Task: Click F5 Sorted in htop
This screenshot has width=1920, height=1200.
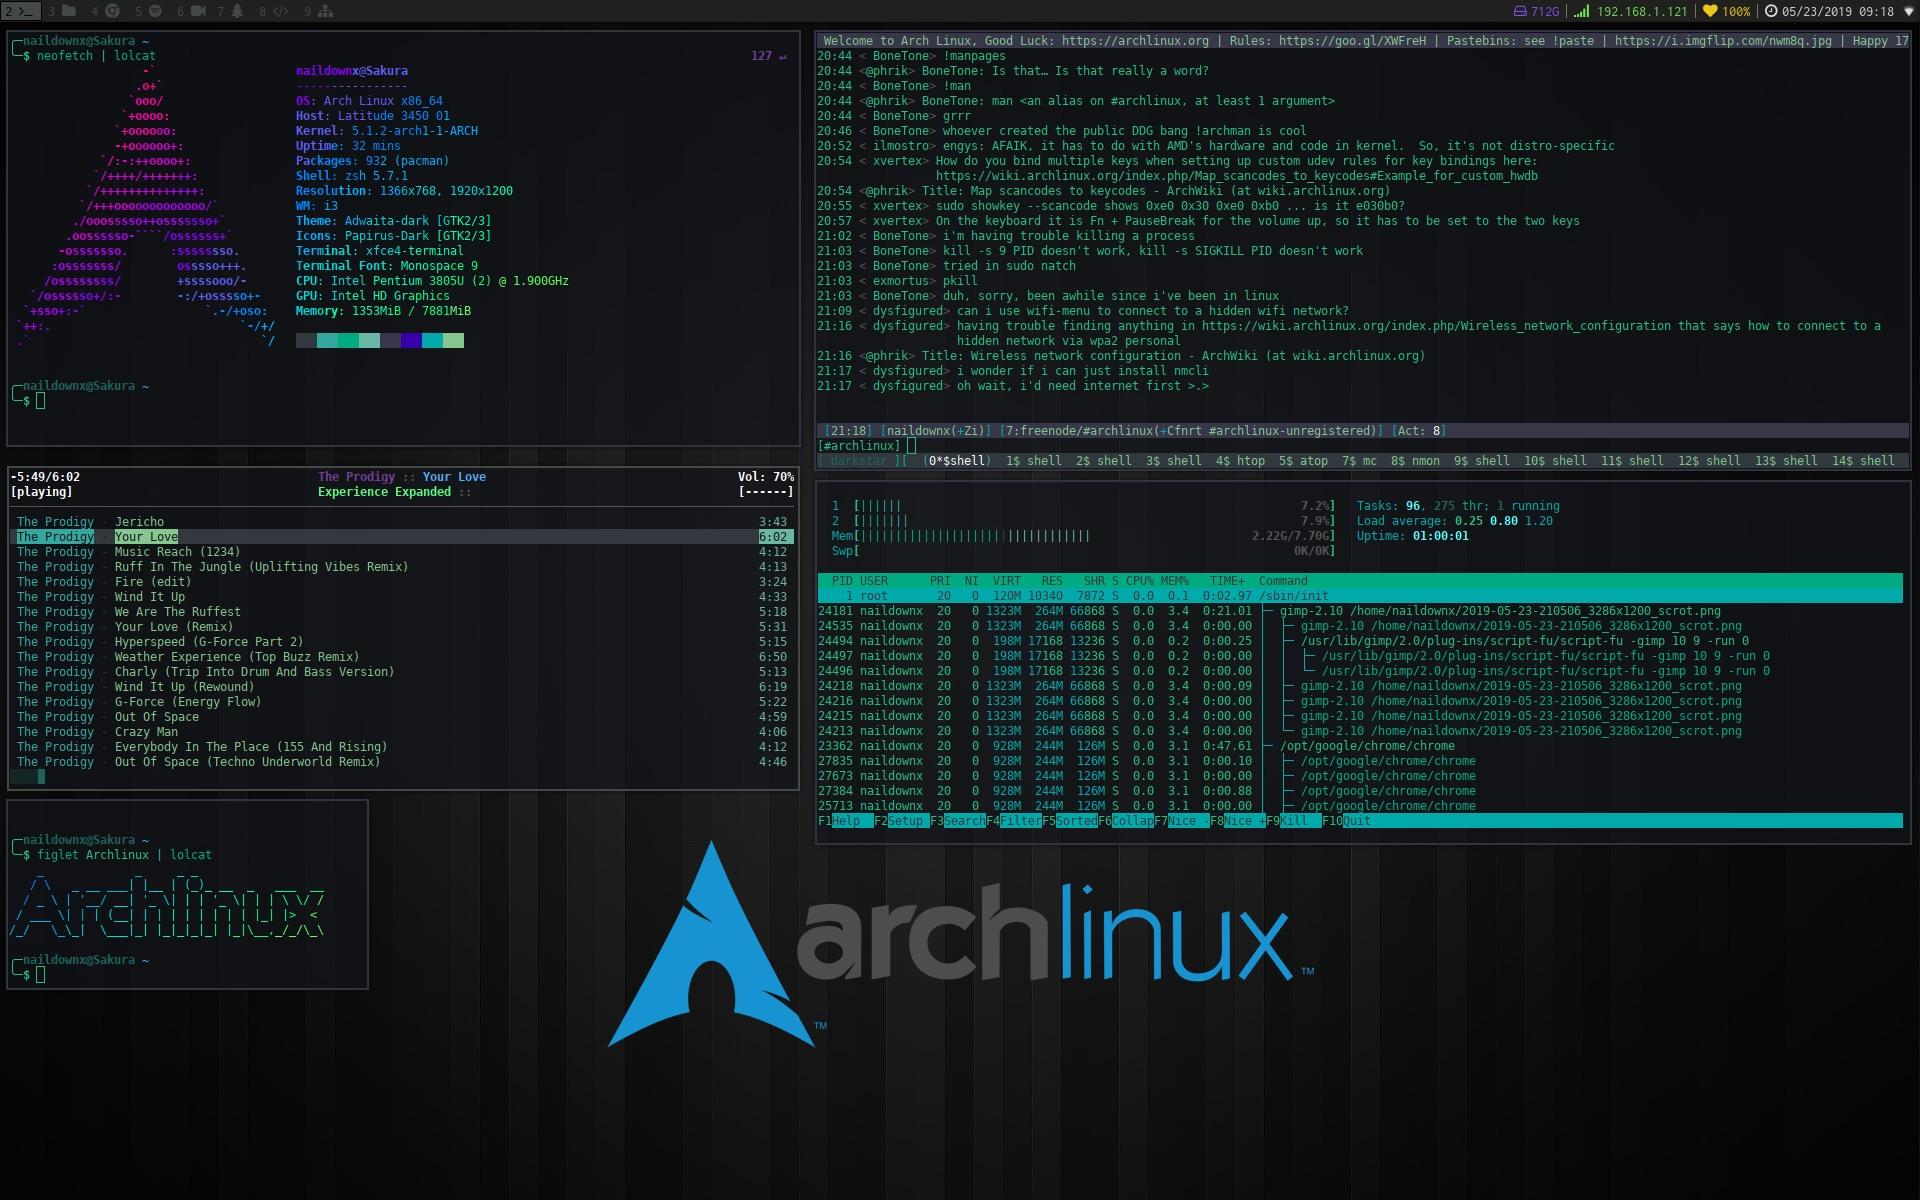Action: point(1076,821)
